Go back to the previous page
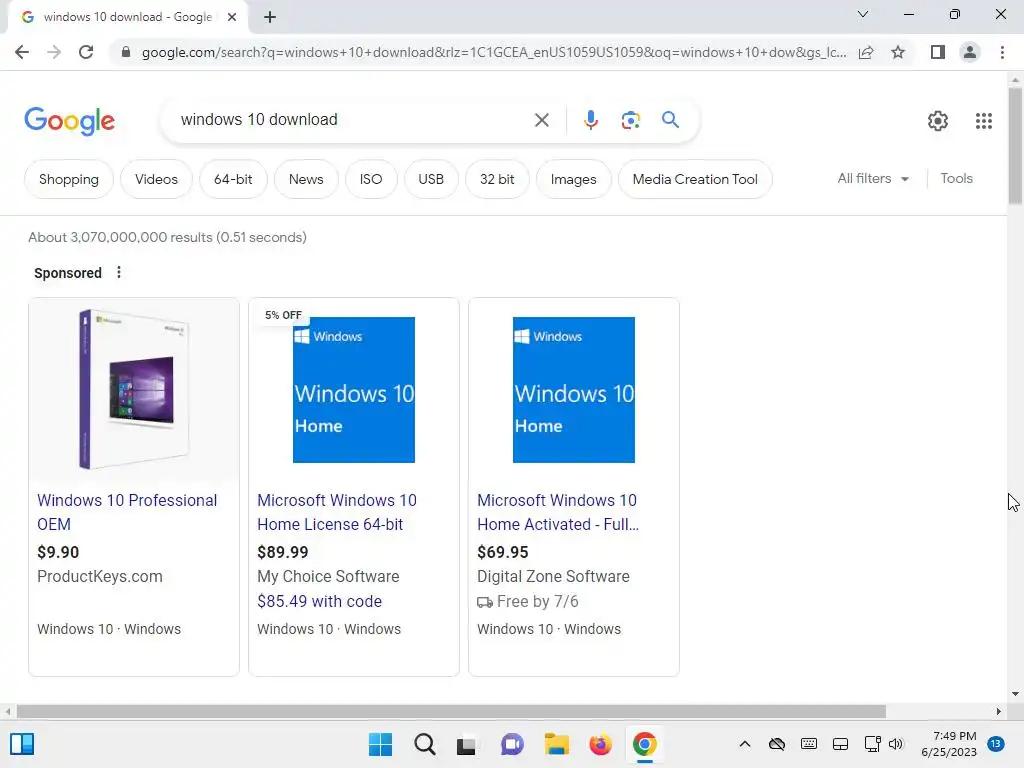 point(22,52)
